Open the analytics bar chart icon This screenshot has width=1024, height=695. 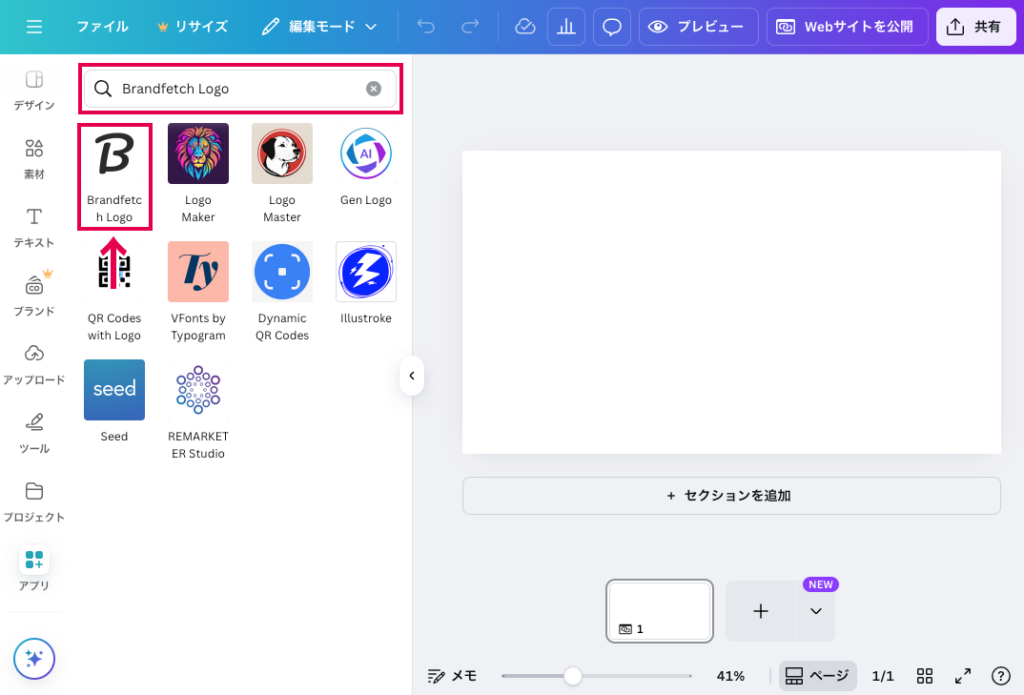(x=566, y=27)
